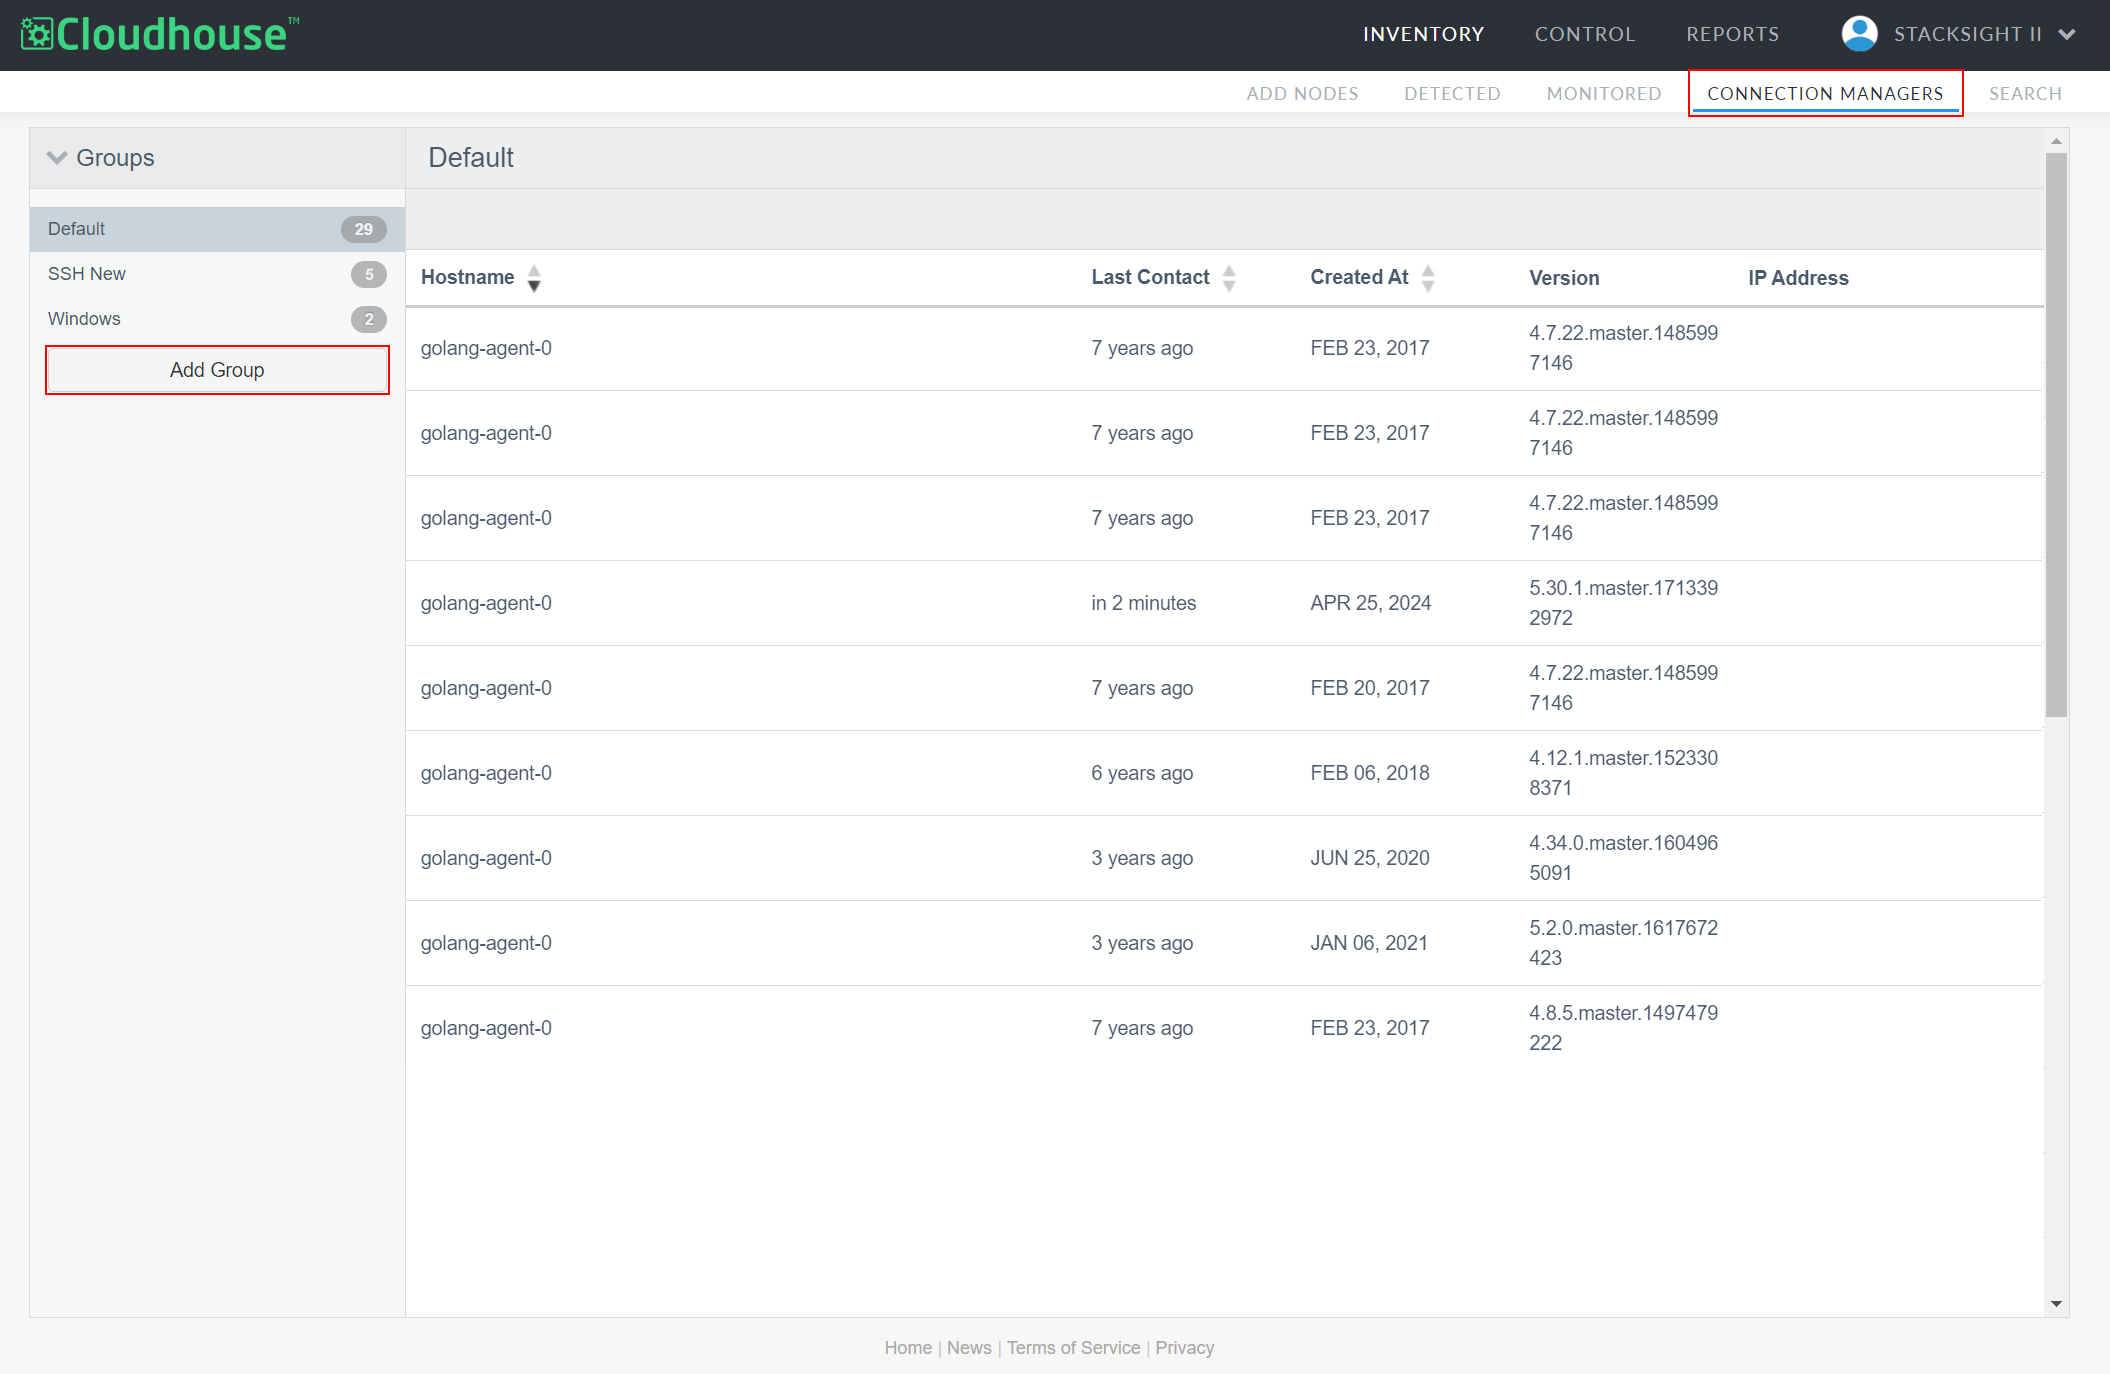Click version 4.34.0.master.1604965091

1623,858
